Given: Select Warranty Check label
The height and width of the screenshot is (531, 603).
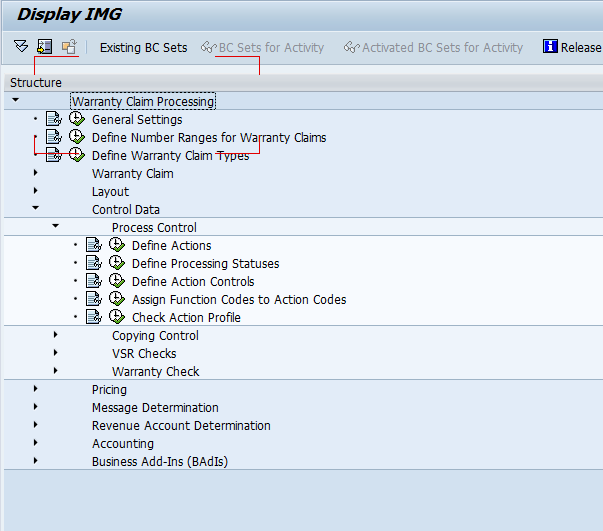Looking at the screenshot, I should (156, 372).
